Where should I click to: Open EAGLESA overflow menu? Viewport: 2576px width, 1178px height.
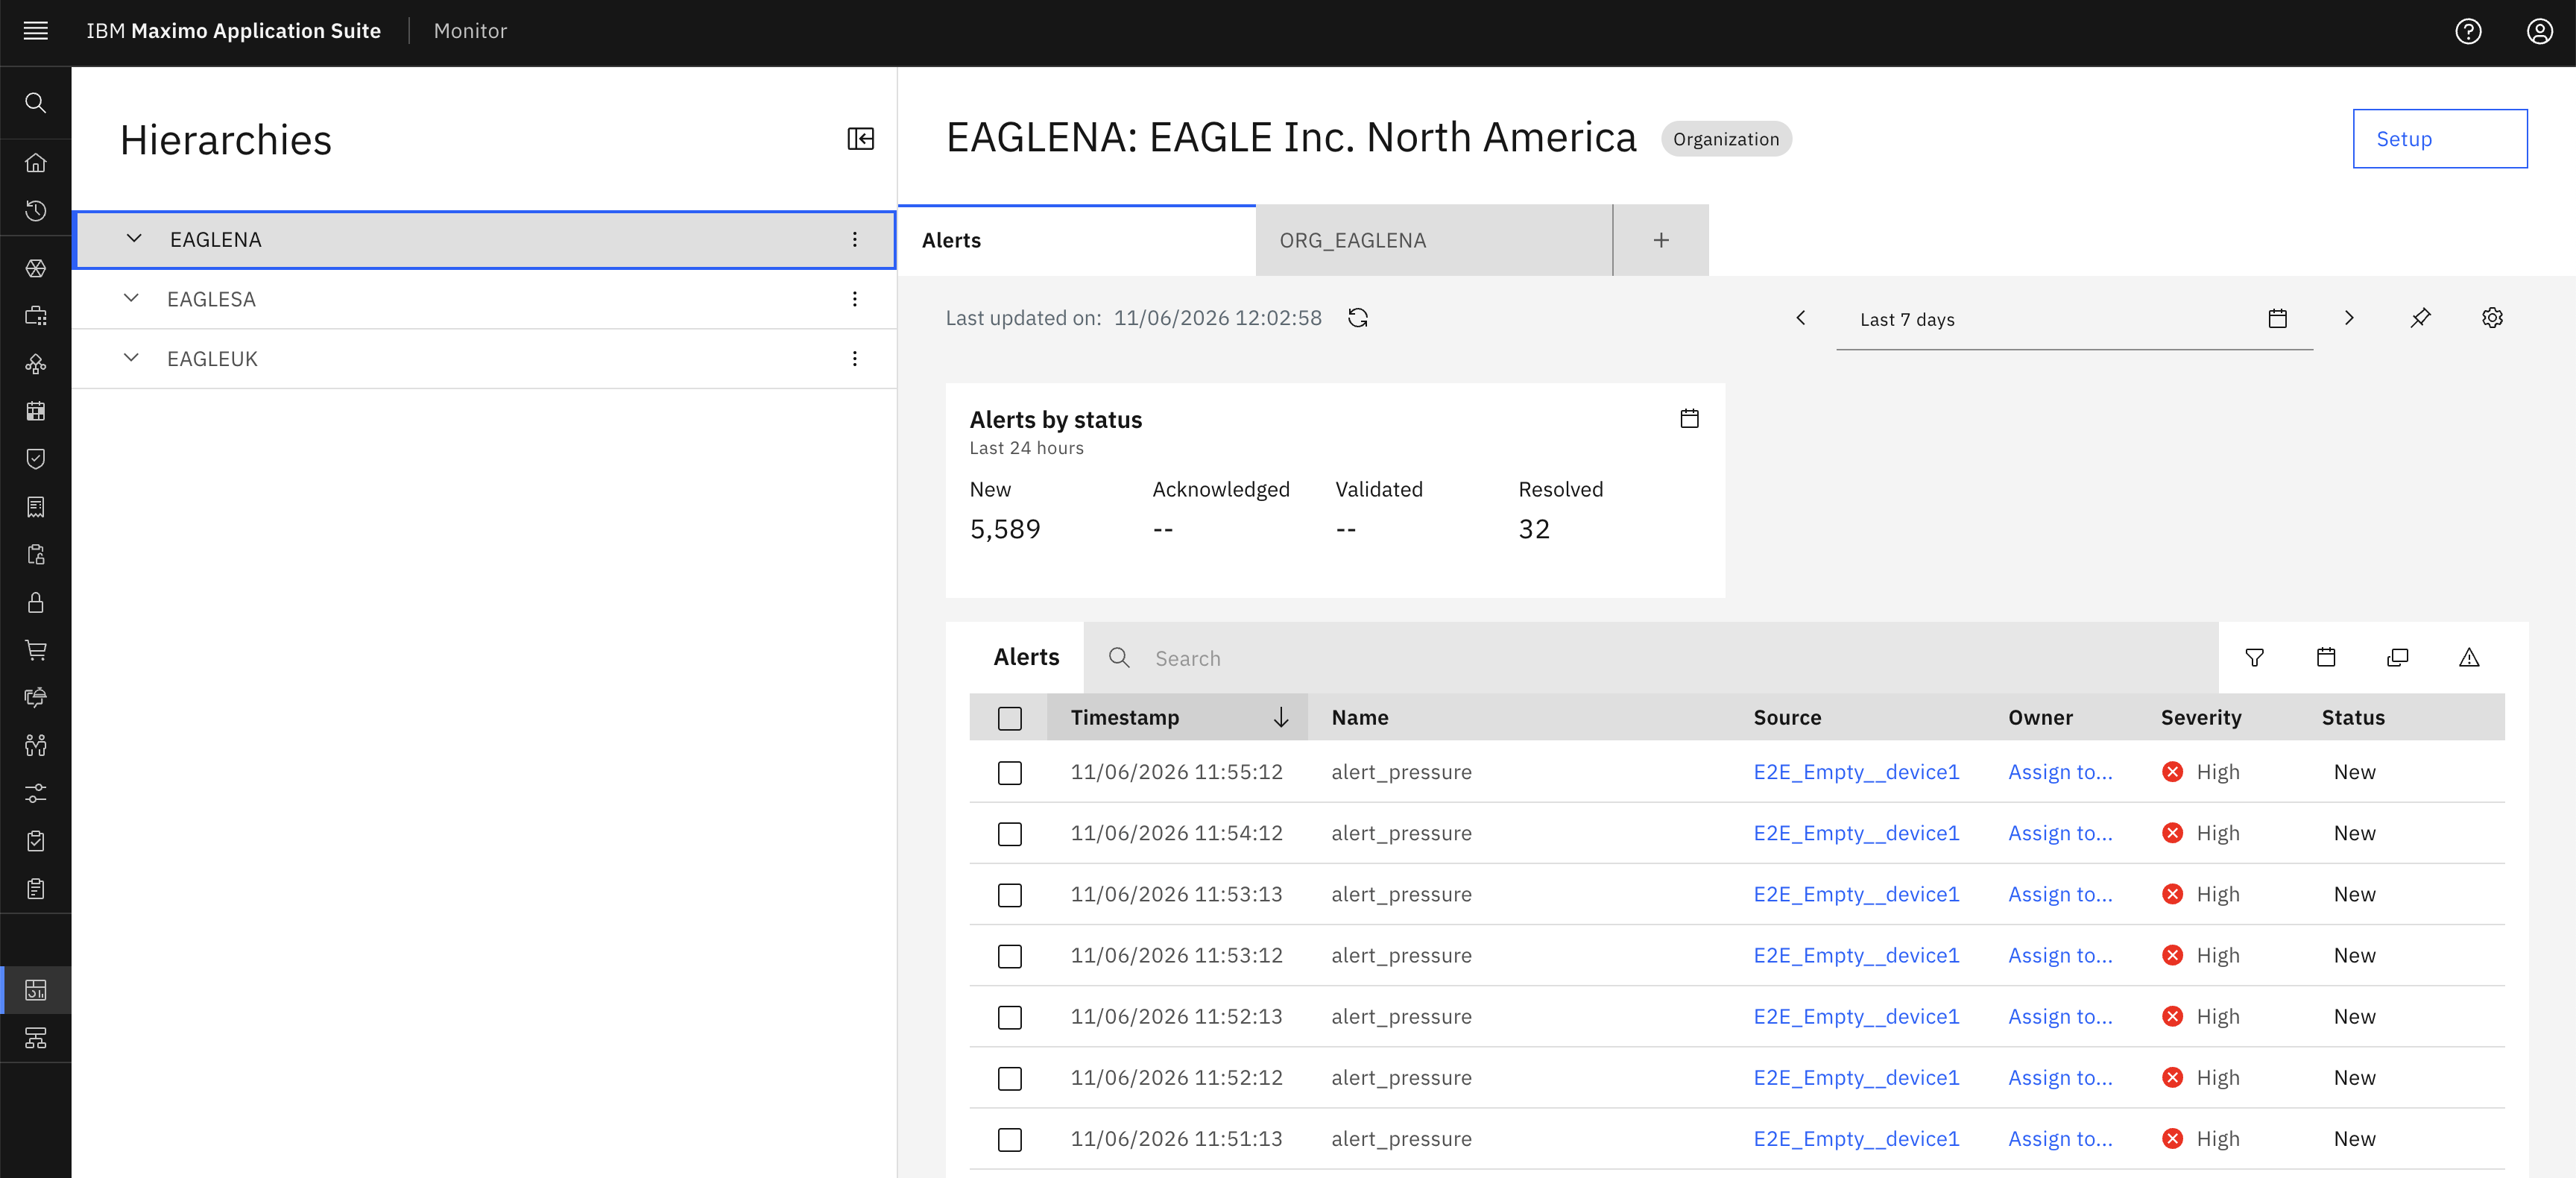point(855,299)
